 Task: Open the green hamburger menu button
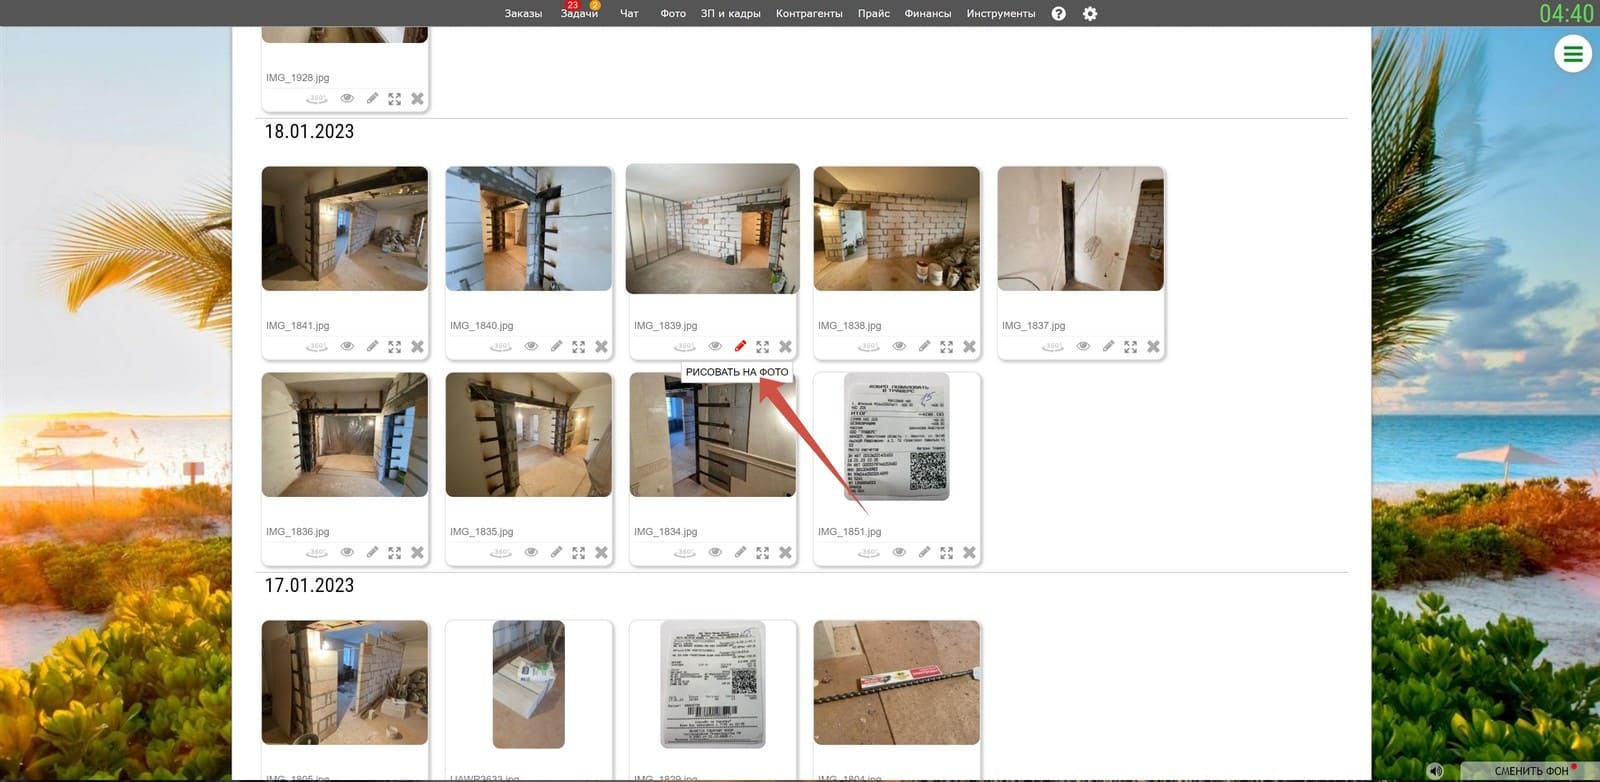[x=1573, y=54]
